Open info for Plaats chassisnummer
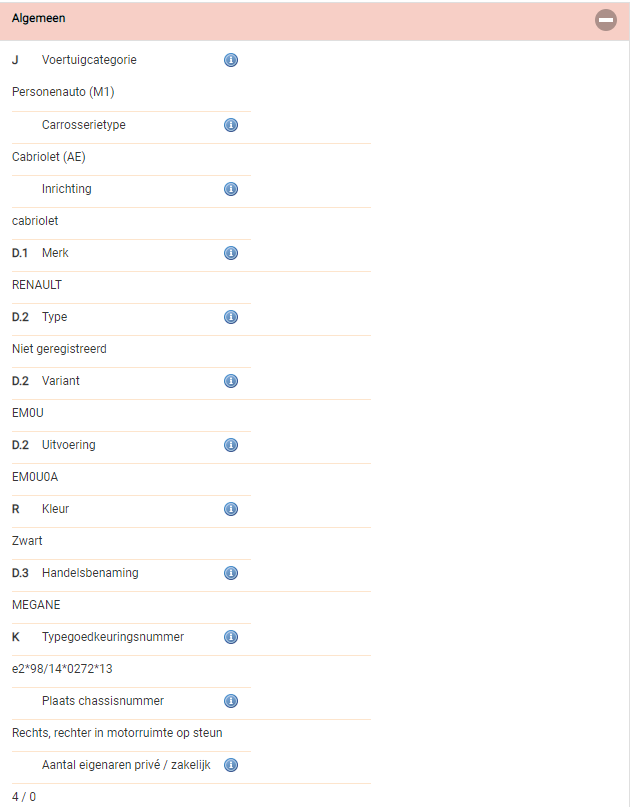 pos(231,701)
